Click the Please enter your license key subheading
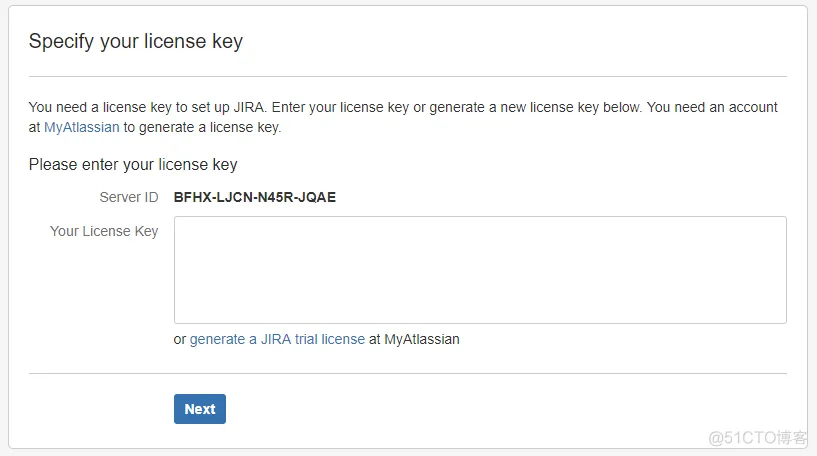Screen dimensions: 817x456 pos(133,165)
